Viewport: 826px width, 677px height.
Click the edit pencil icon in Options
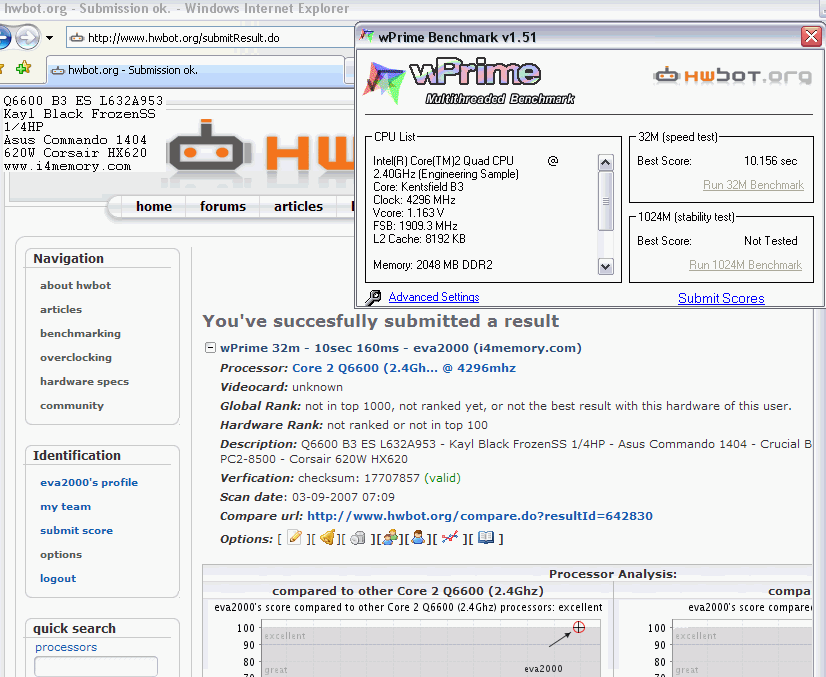(x=294, y=538)
